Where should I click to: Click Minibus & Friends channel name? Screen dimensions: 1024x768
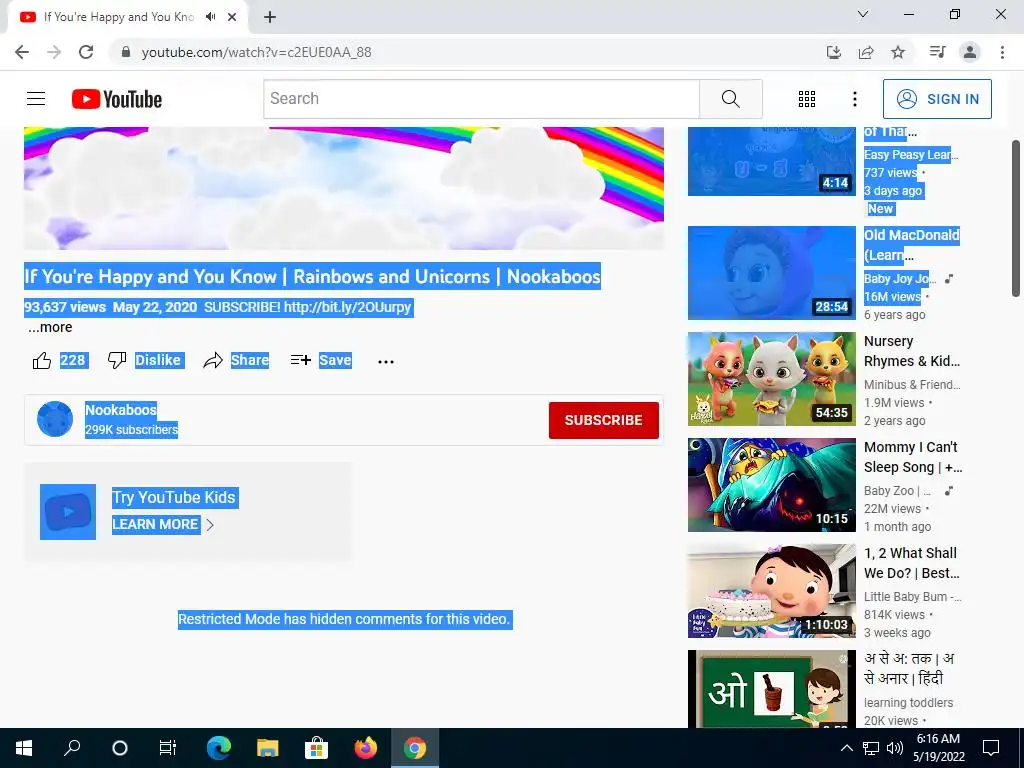[x=912, y=385]
